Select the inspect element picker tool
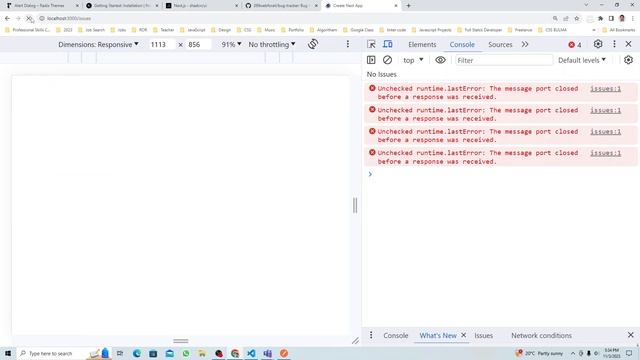The image size is (640, 360). tap(371, 44)
